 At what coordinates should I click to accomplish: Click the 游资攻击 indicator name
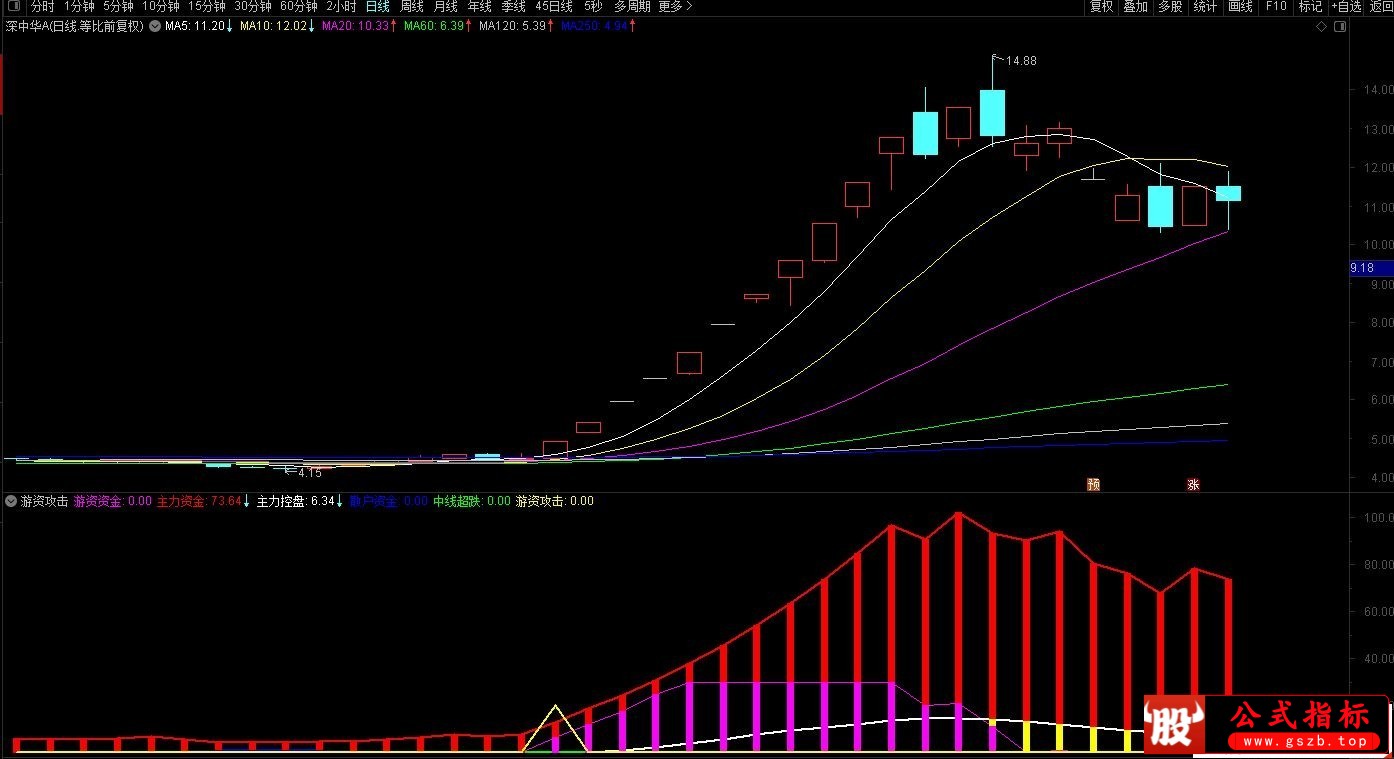coord(44,501)
